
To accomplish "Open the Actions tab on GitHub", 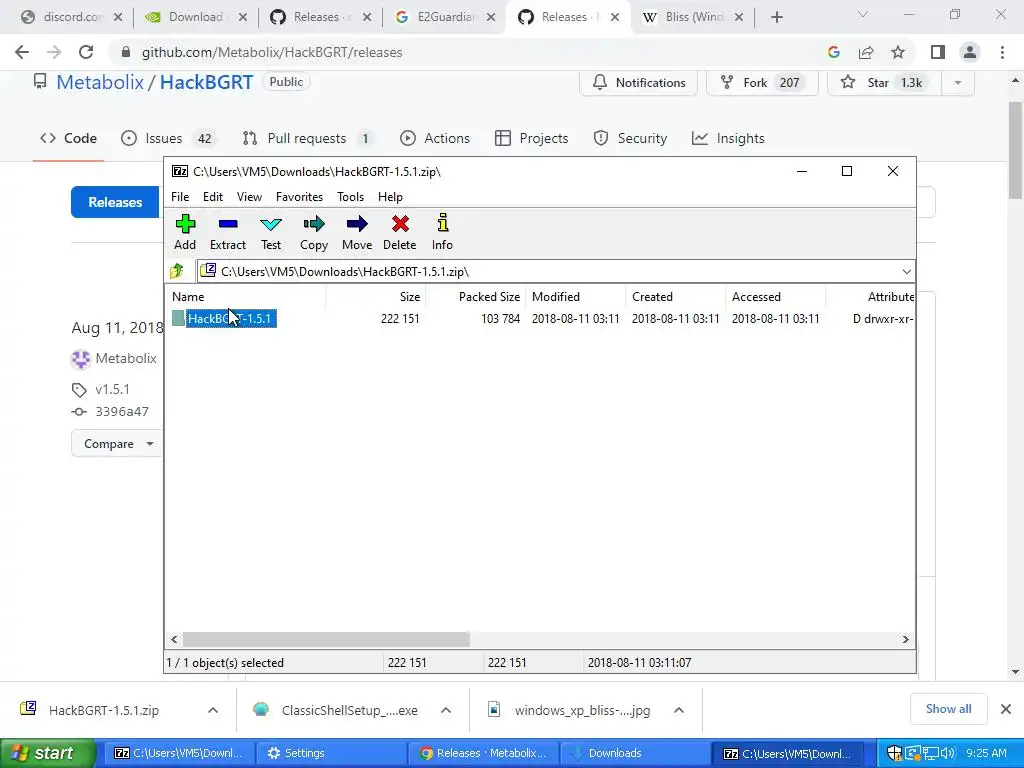I will (x=435, y=138).
